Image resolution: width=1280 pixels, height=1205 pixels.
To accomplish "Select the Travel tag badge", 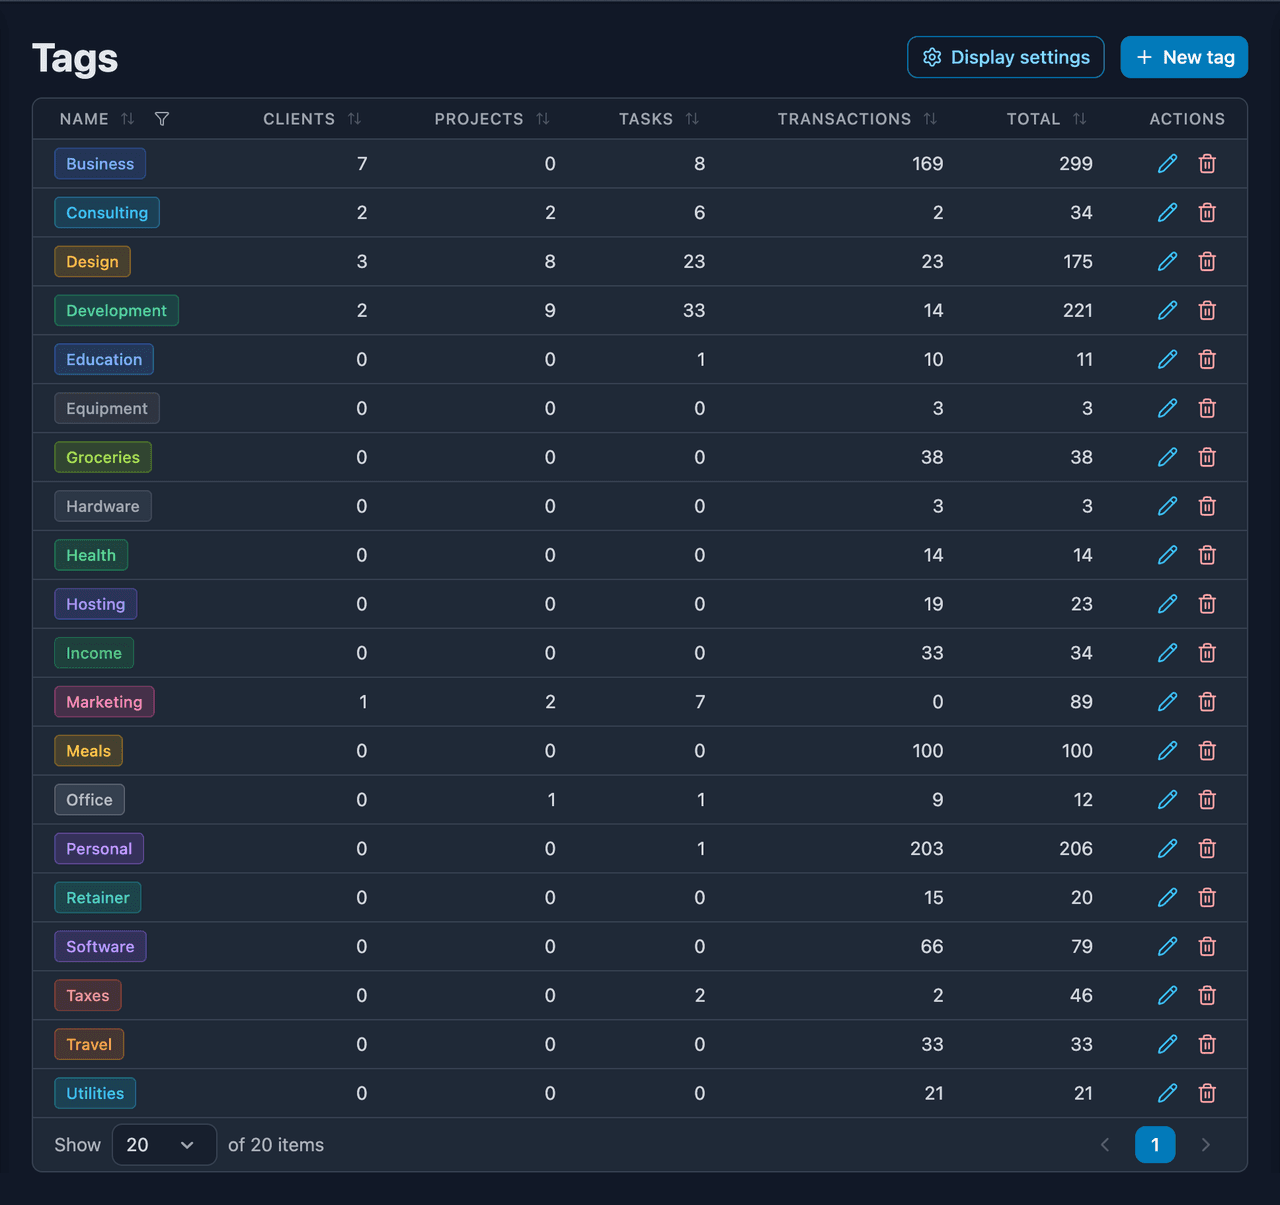I will pos(89,1046).
